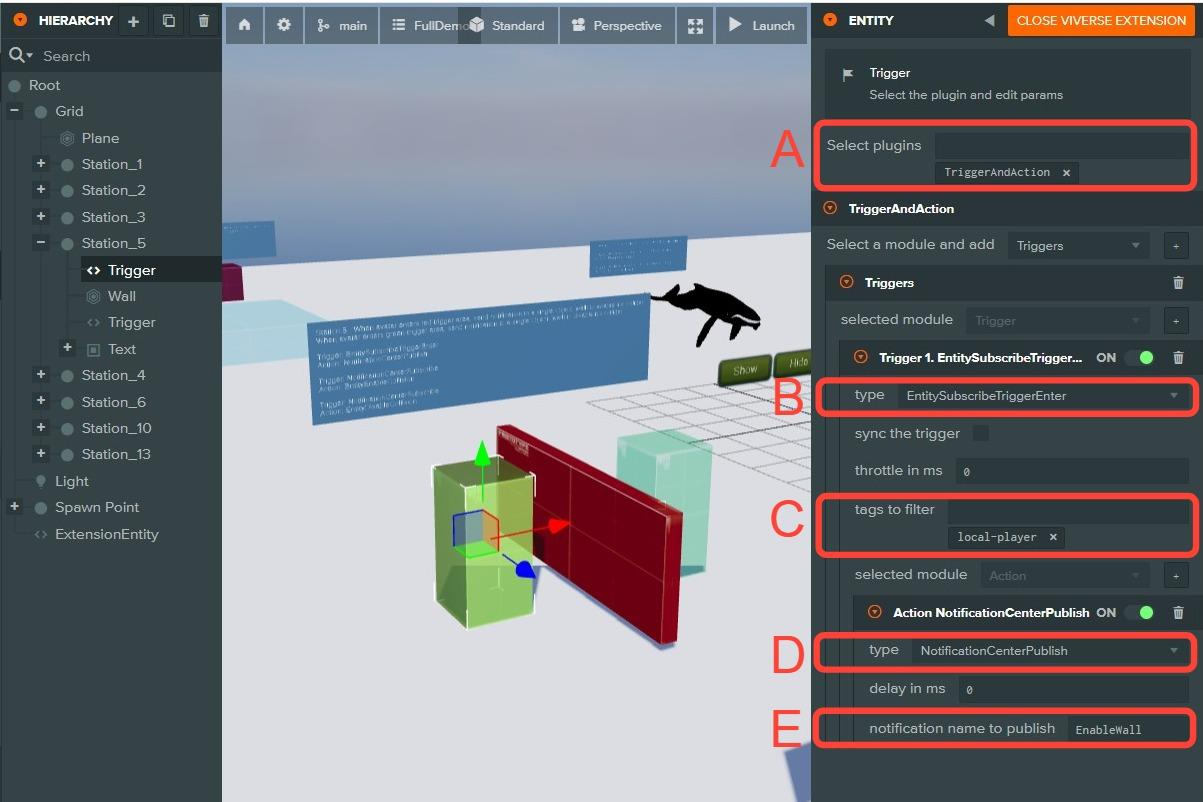Toggle Action NotificationCenterPublish ON switch
The image size is (1203, 802).
[x=1139, y=612]
